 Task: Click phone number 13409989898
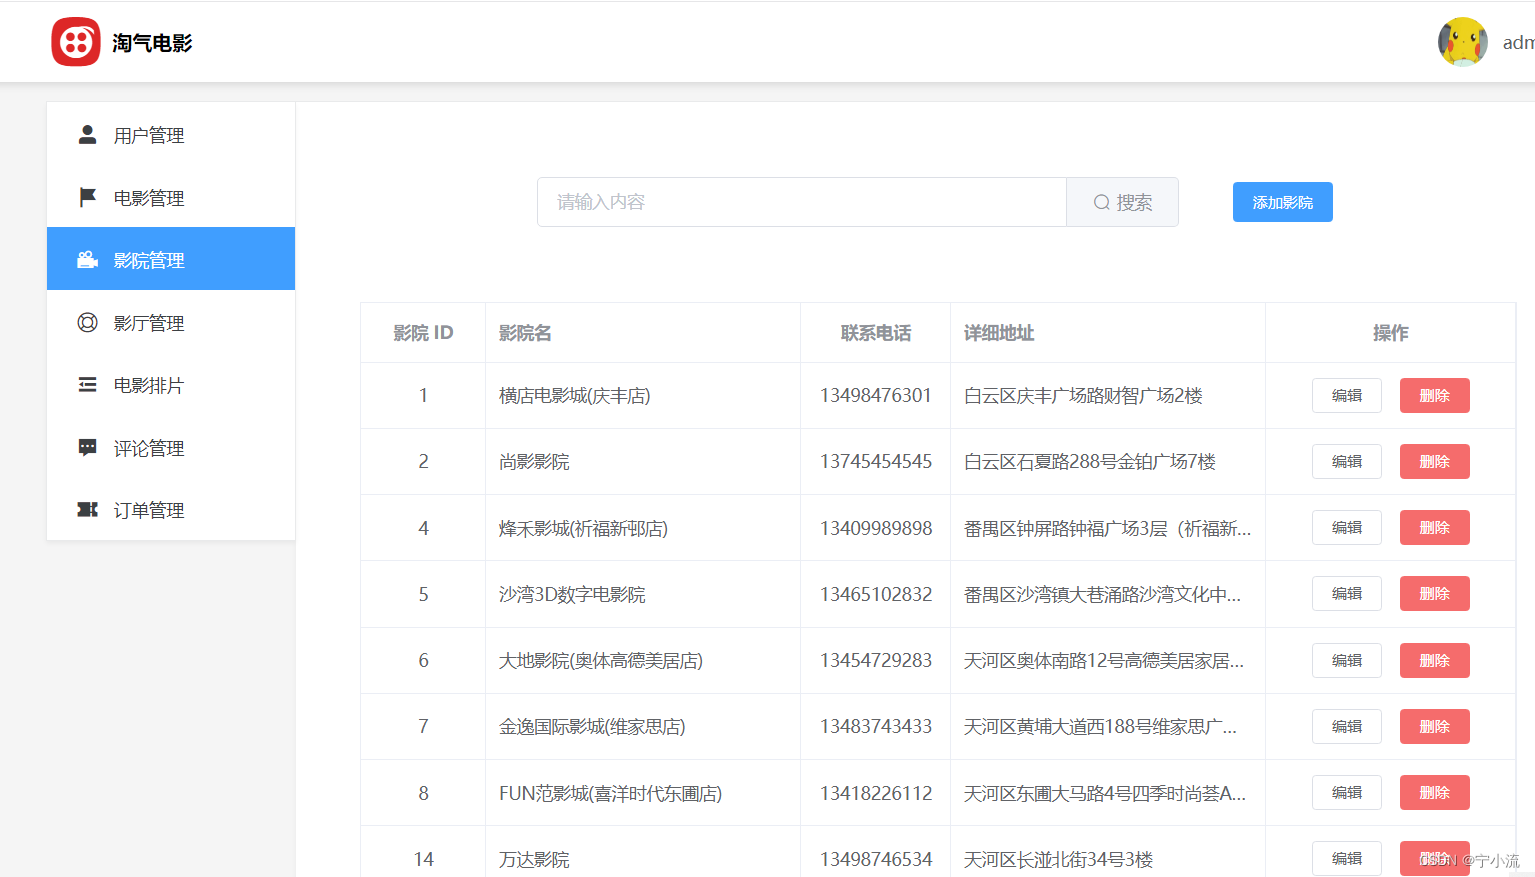tap(876, 528)
